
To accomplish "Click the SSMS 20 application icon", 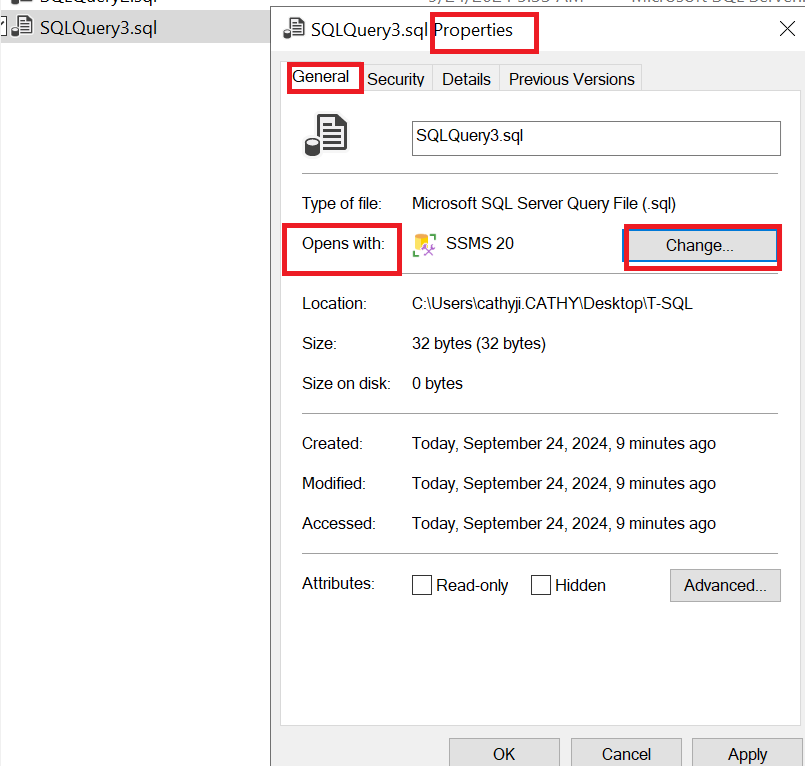I will (425, 244).
